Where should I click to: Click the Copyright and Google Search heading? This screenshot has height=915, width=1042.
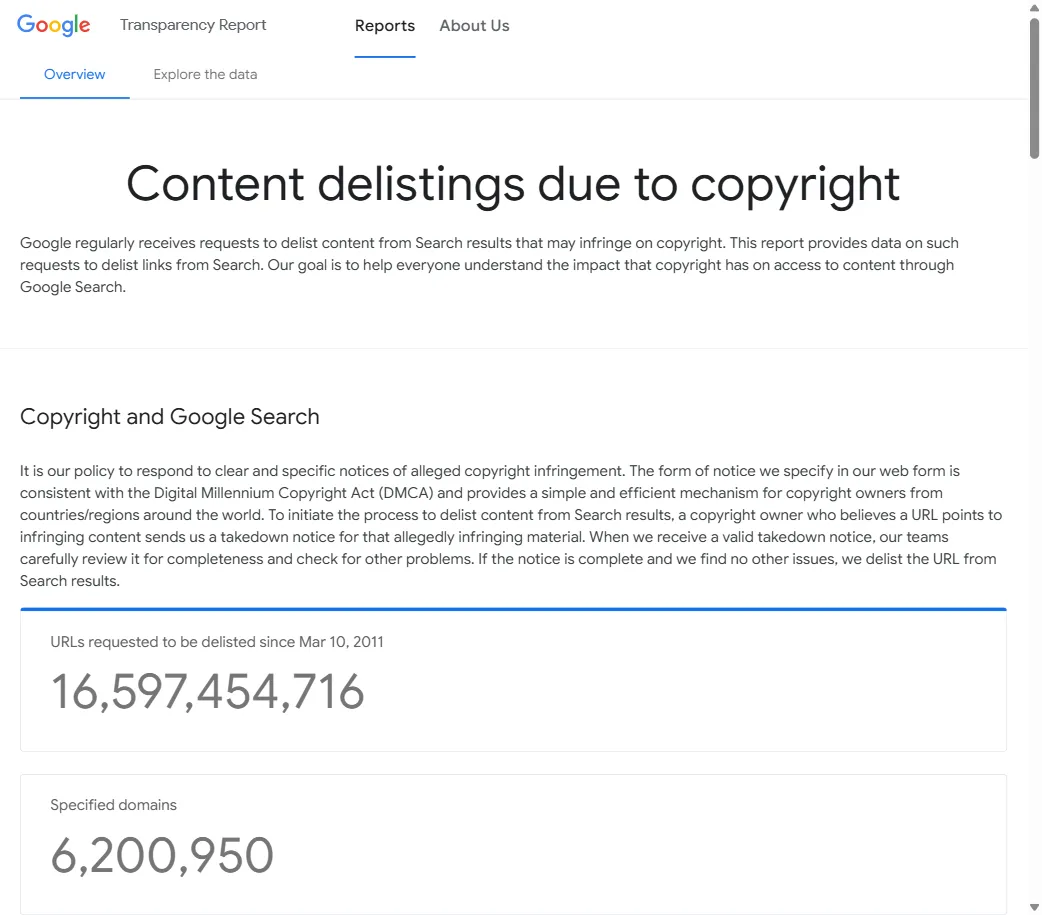170,416
